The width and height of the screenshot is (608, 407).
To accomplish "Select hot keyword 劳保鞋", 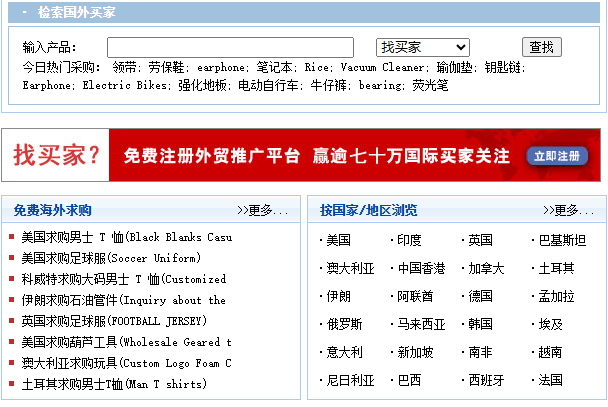I will coord(166,67).
